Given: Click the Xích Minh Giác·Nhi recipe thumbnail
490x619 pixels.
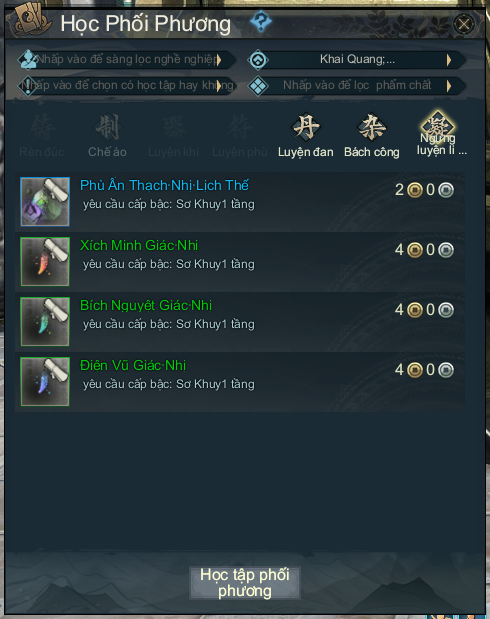Looking at the screenshot, I should (x=45, y=261).
